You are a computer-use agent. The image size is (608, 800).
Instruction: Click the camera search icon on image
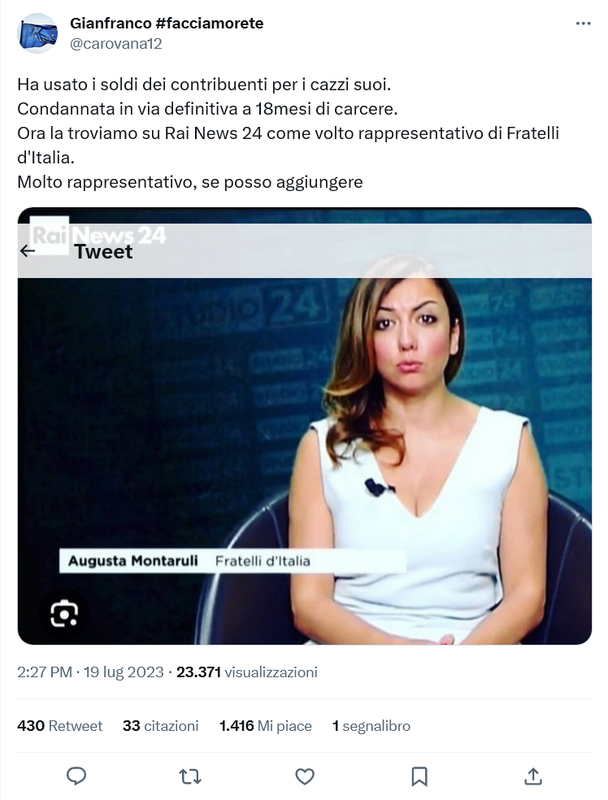[x=64, y=612]
